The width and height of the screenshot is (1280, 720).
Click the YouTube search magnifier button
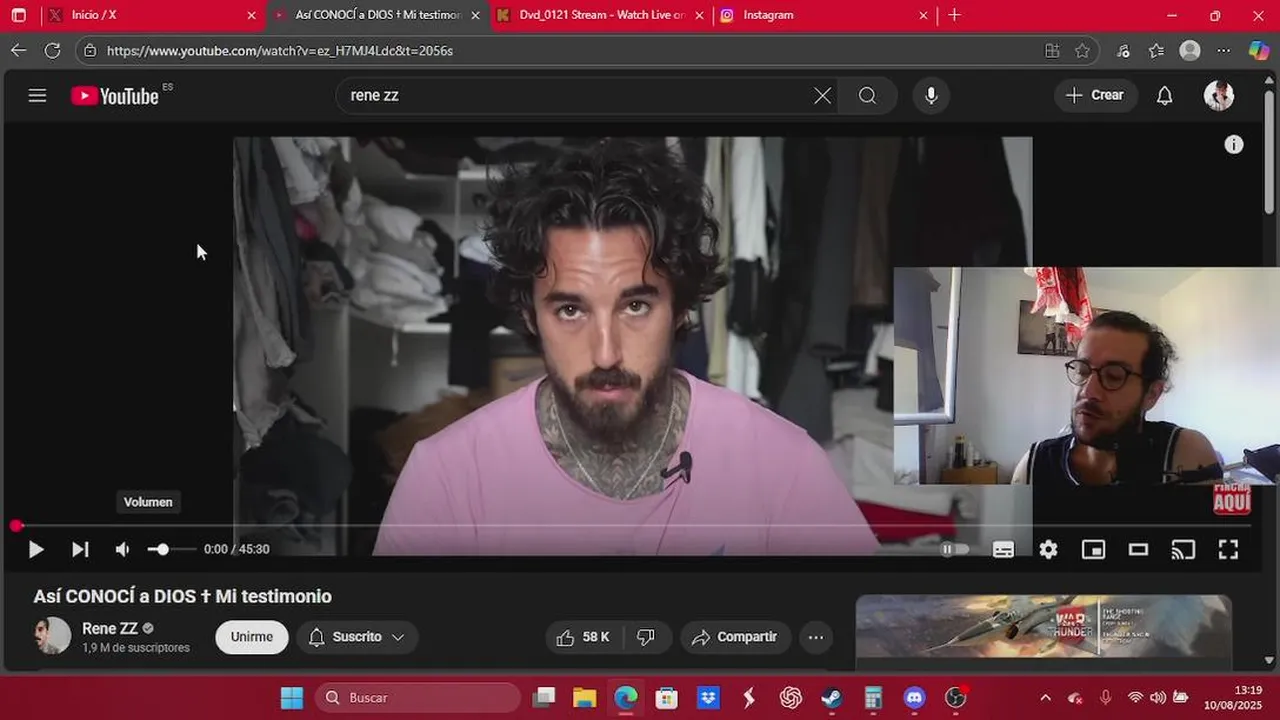coord(867,96)
